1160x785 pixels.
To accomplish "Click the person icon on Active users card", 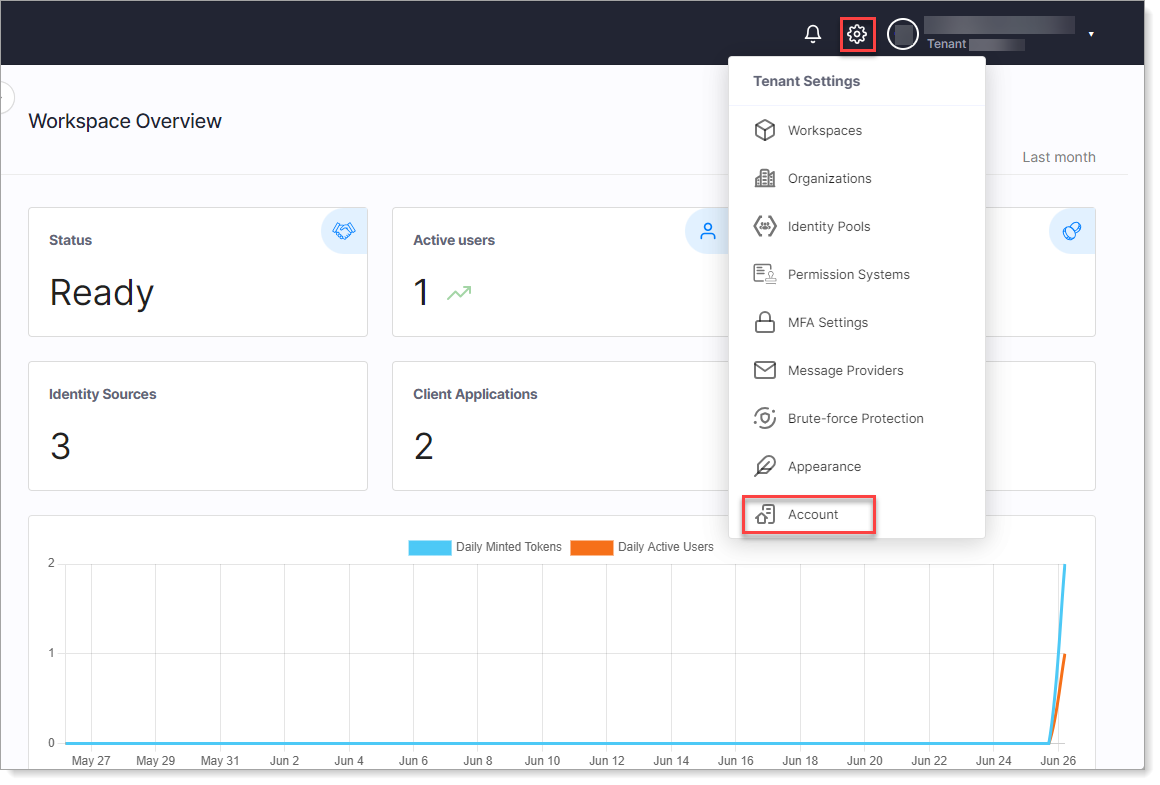I will pyautogui.click(x=708, y=231).
